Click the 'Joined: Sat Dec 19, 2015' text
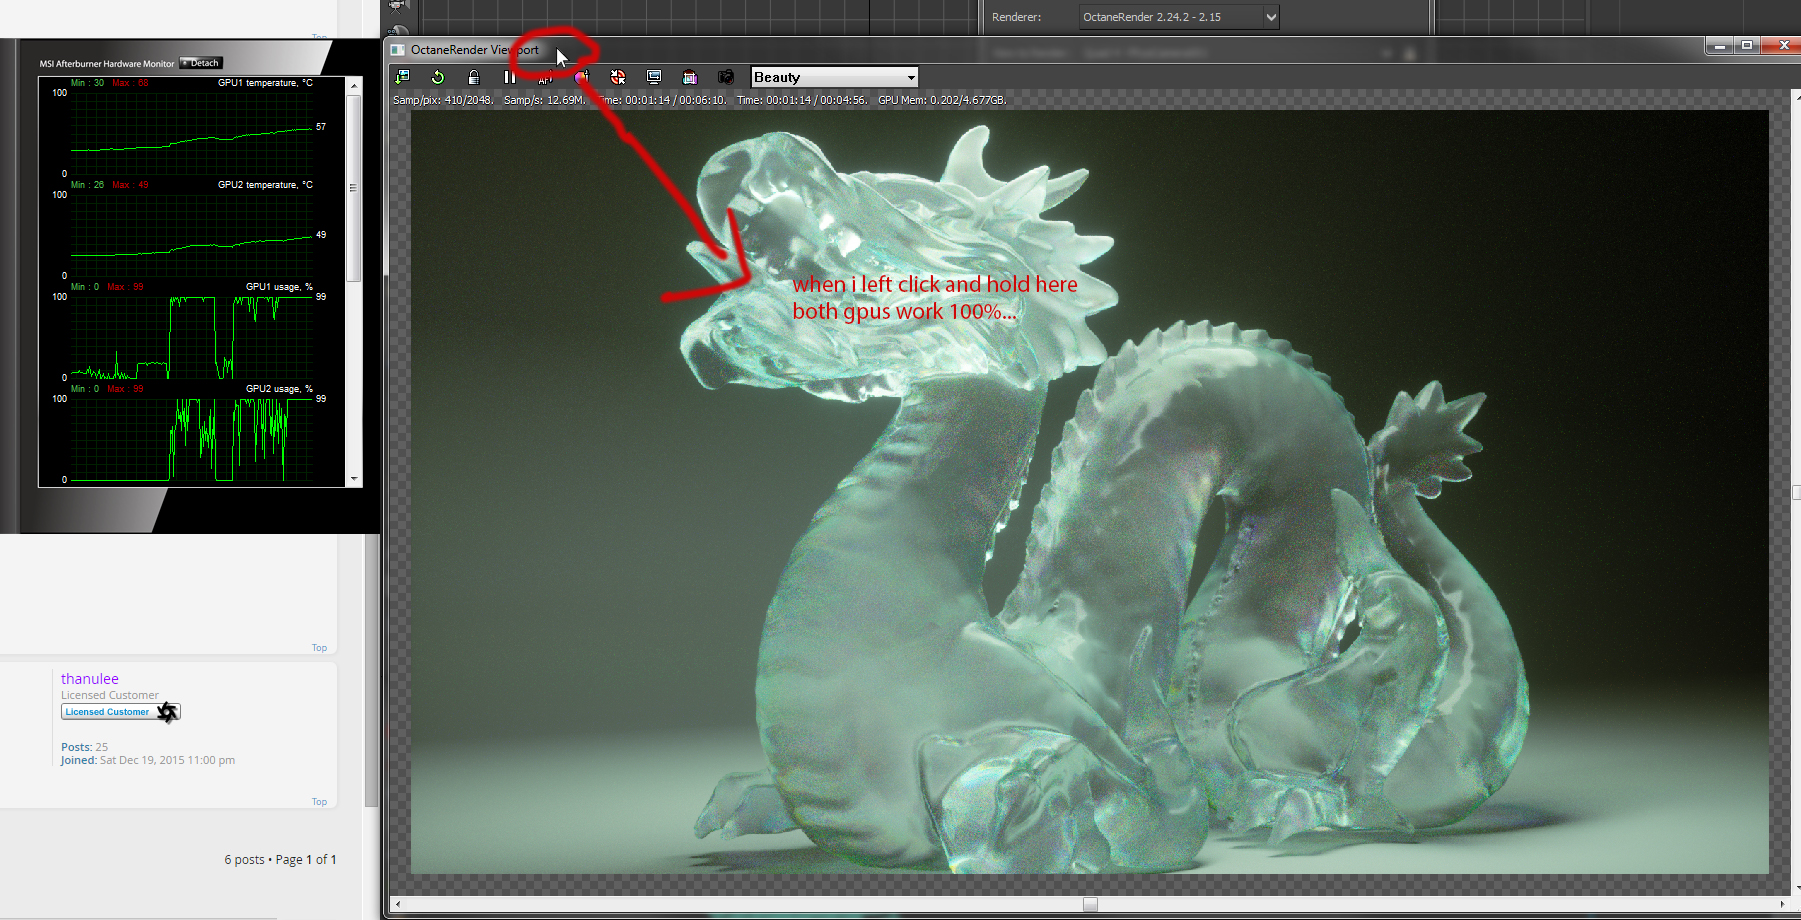This screenshot has height=920, width=1801. tap(148, 760)
